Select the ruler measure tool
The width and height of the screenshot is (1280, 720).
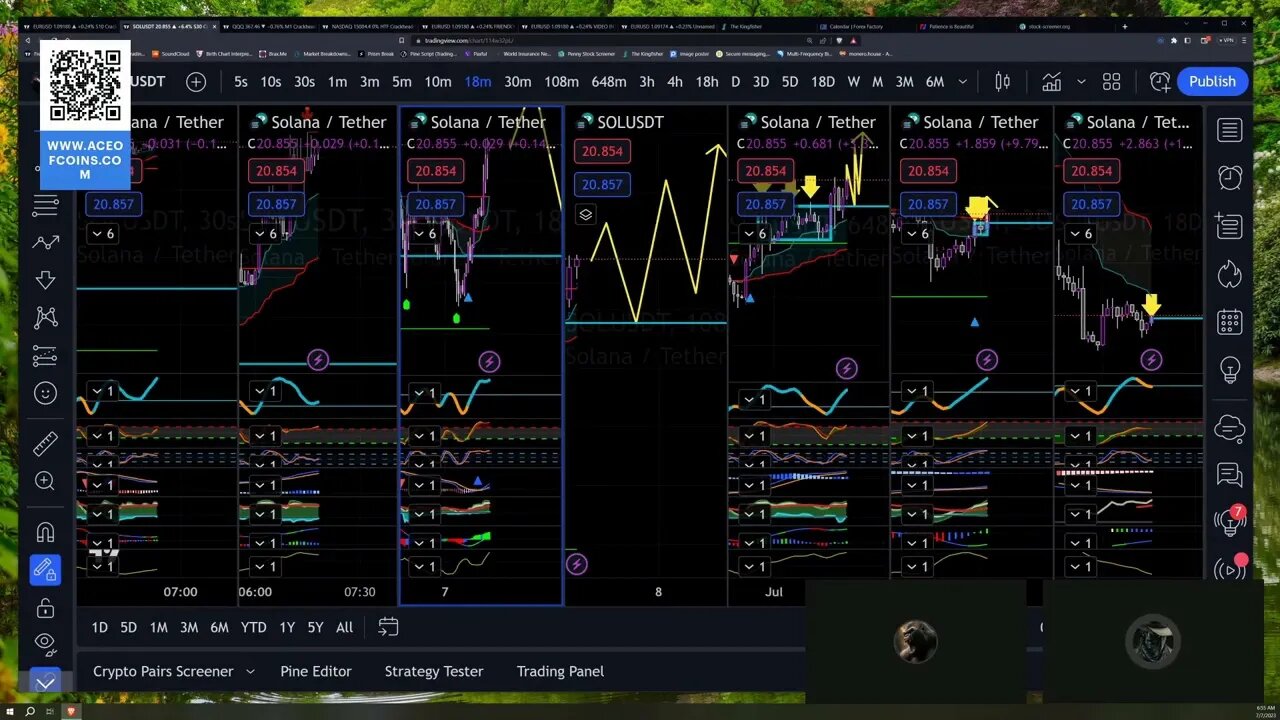pyautogui.click(x=45, y=444)
